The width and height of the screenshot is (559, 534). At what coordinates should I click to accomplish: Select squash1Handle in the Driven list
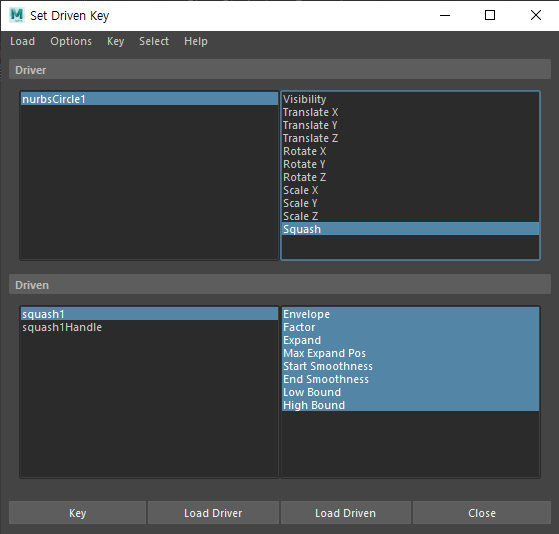click(x=149, y=327)
